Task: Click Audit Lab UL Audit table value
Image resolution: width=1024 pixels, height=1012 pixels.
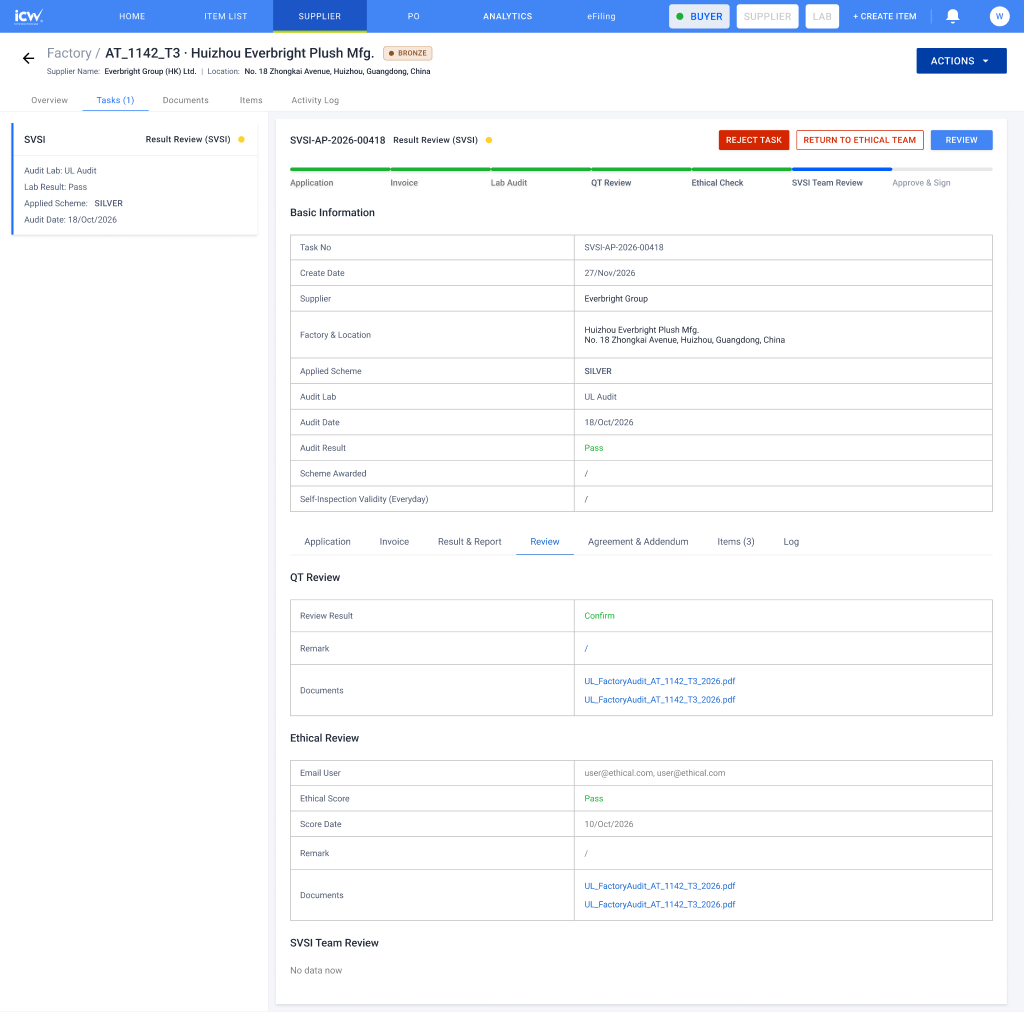Action: coord(600,397)
